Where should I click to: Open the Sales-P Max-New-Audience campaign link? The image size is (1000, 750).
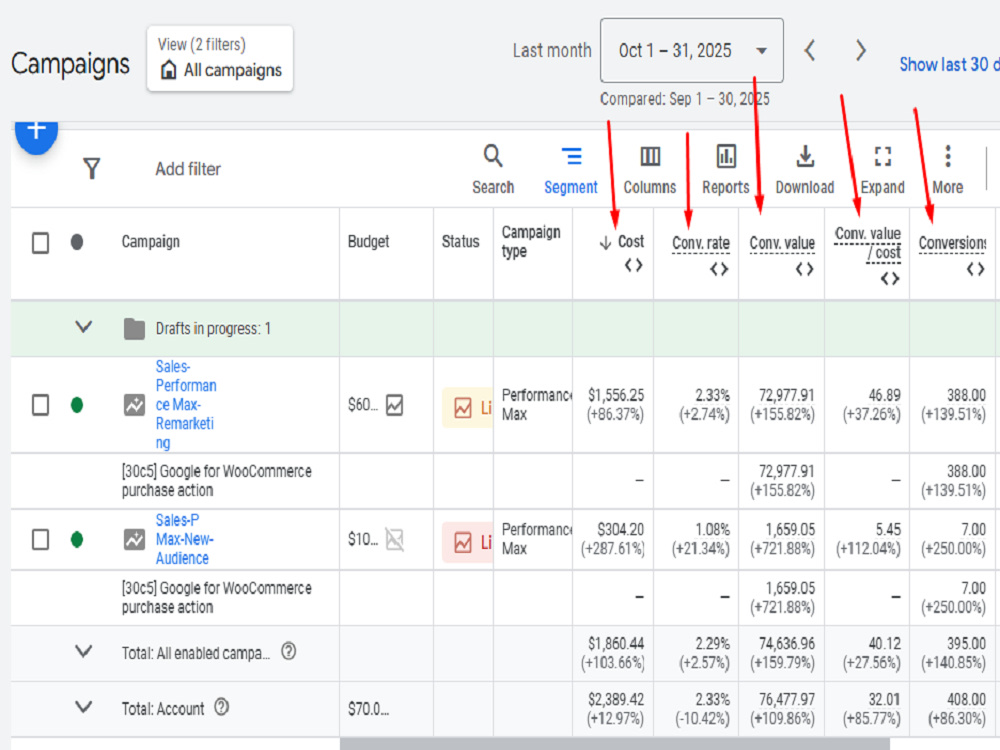[x=184, y=540]
